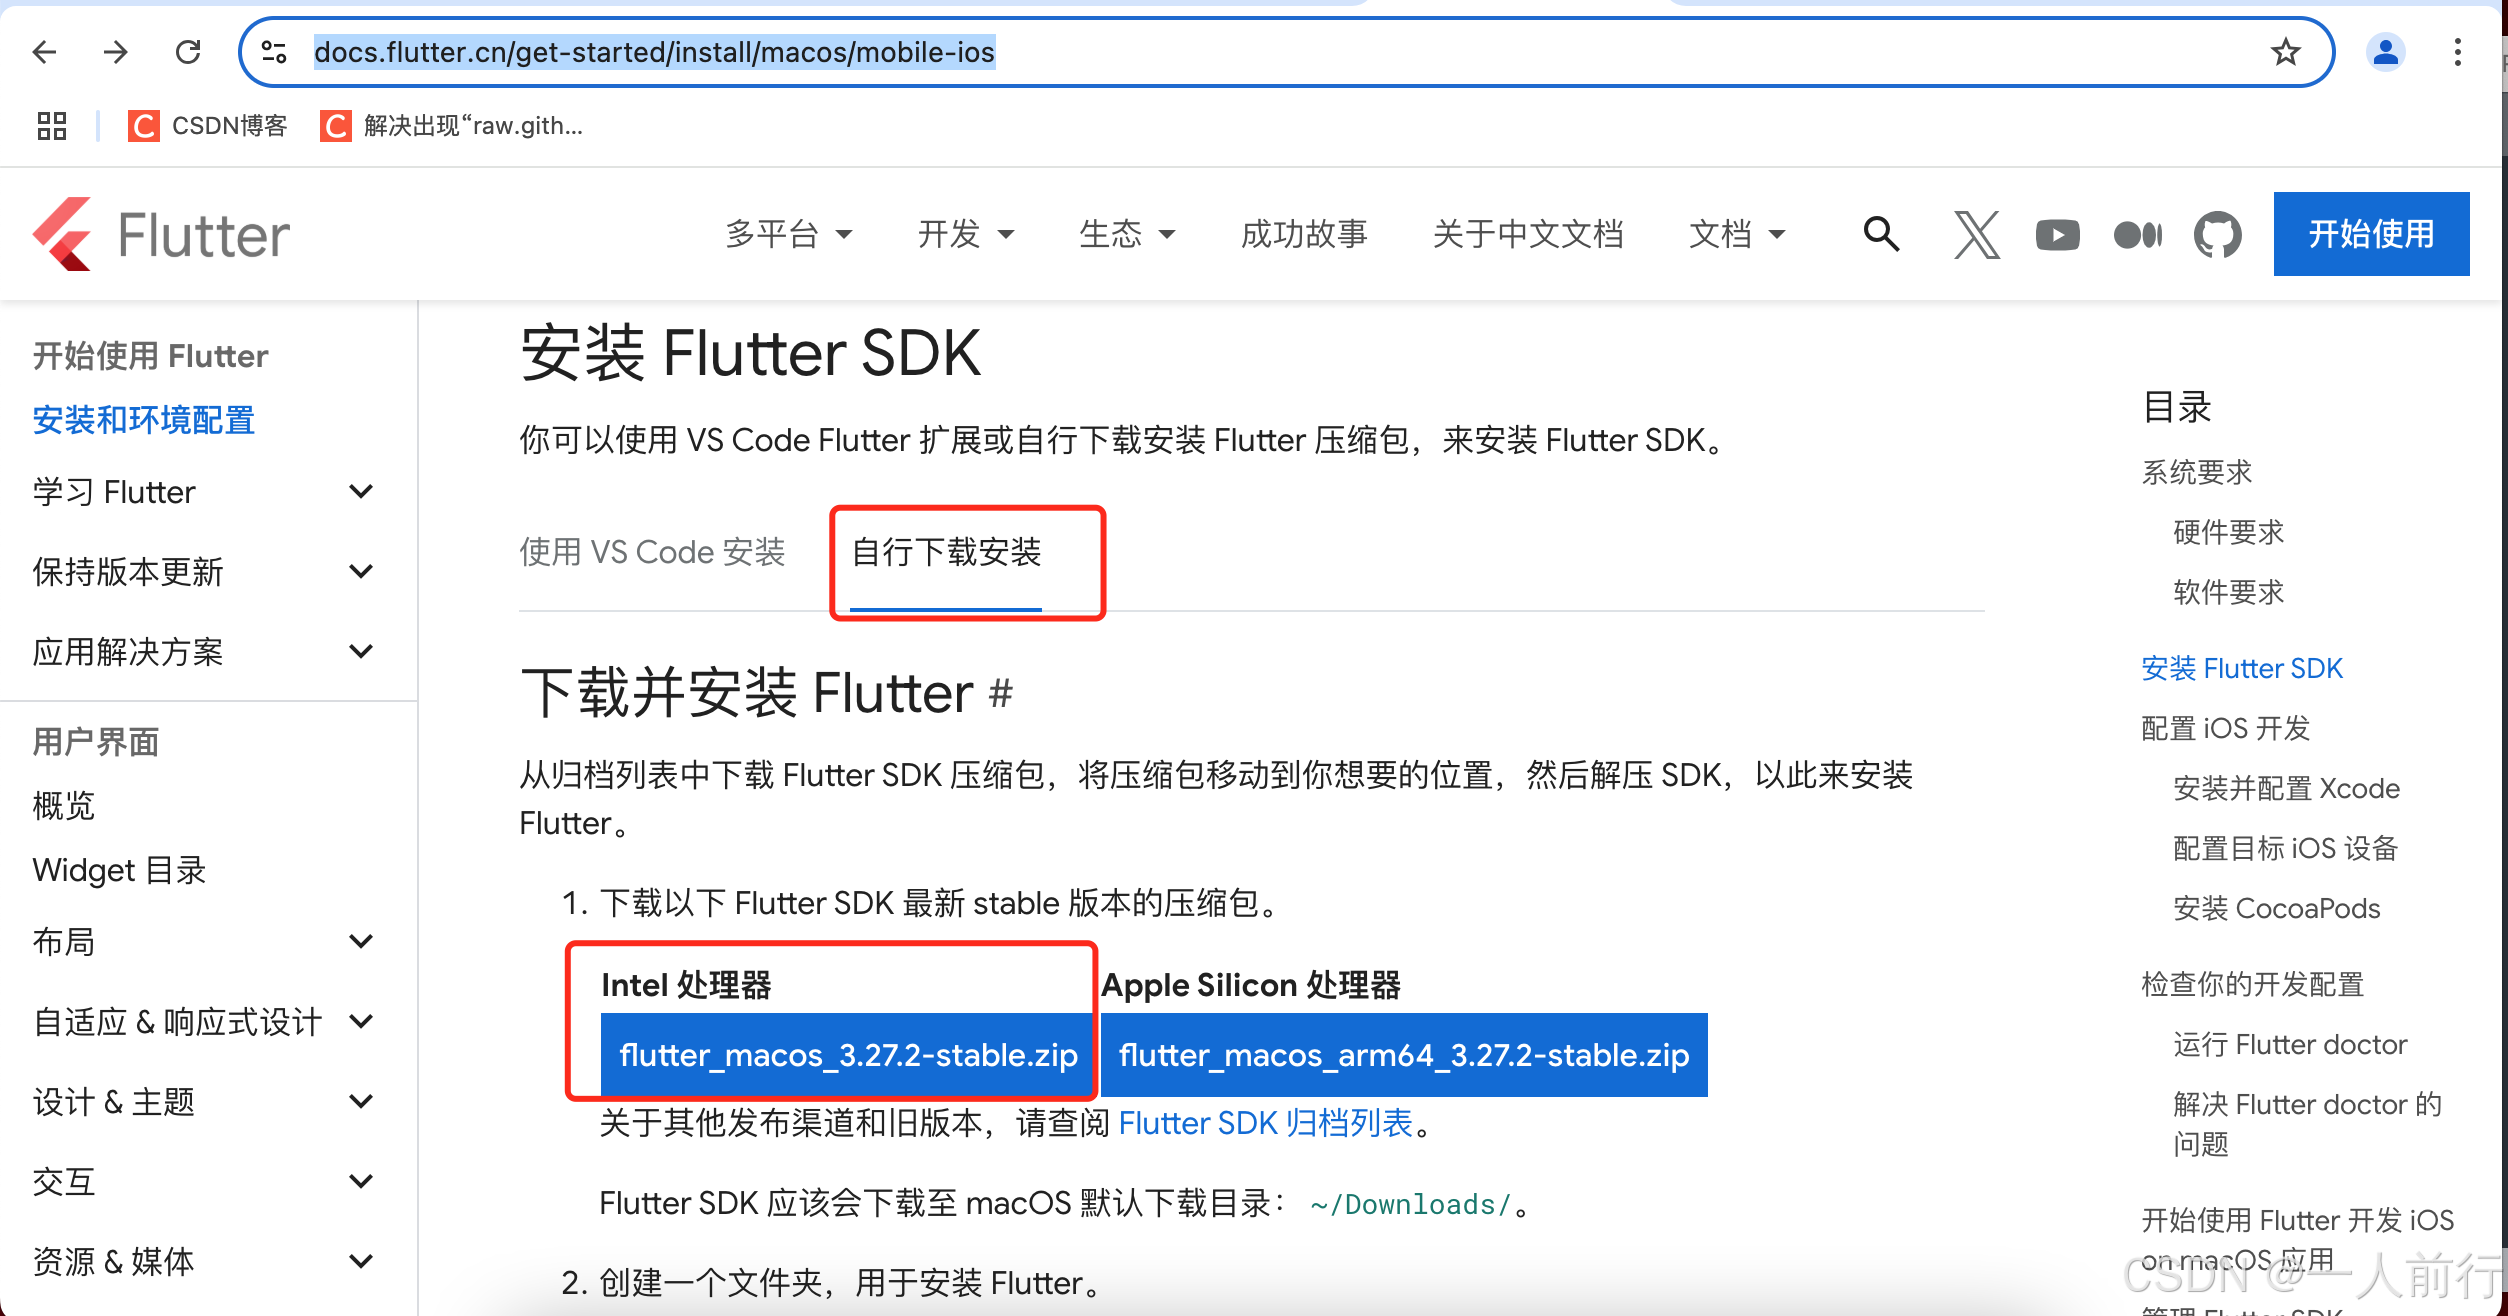2508x1316 pixels.
Task: Jump to 安装 CocoaPods in contents
Action: (x=2277, y=908)
